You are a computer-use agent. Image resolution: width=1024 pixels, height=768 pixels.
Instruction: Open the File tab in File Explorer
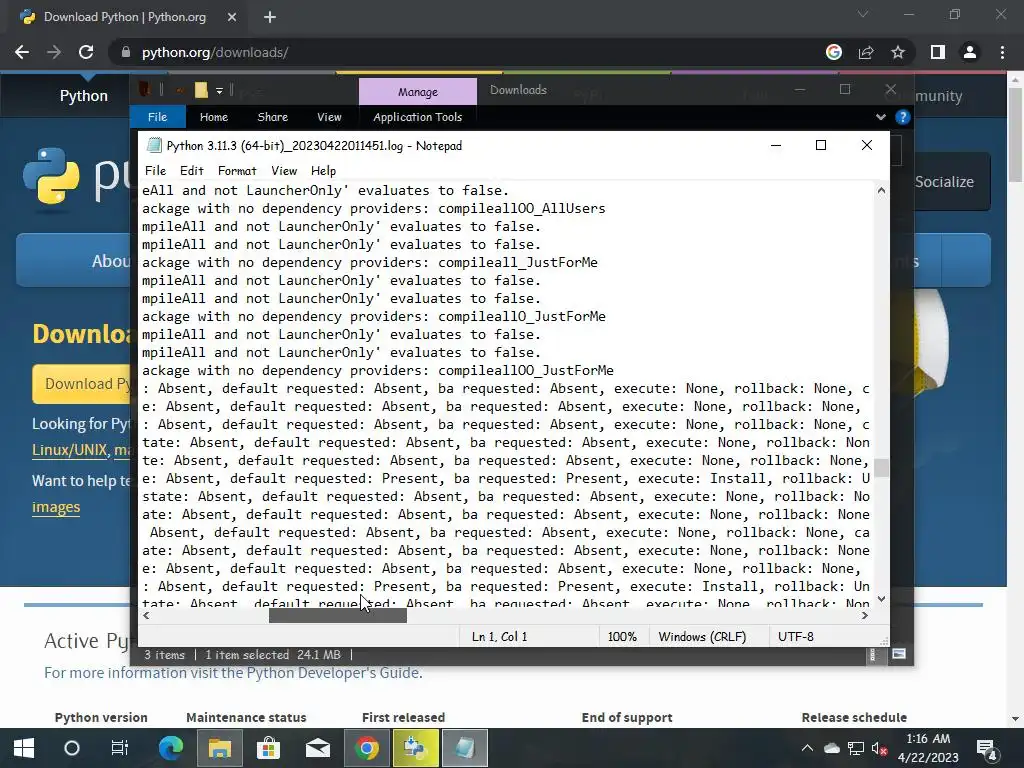click(x=157, y=117)
